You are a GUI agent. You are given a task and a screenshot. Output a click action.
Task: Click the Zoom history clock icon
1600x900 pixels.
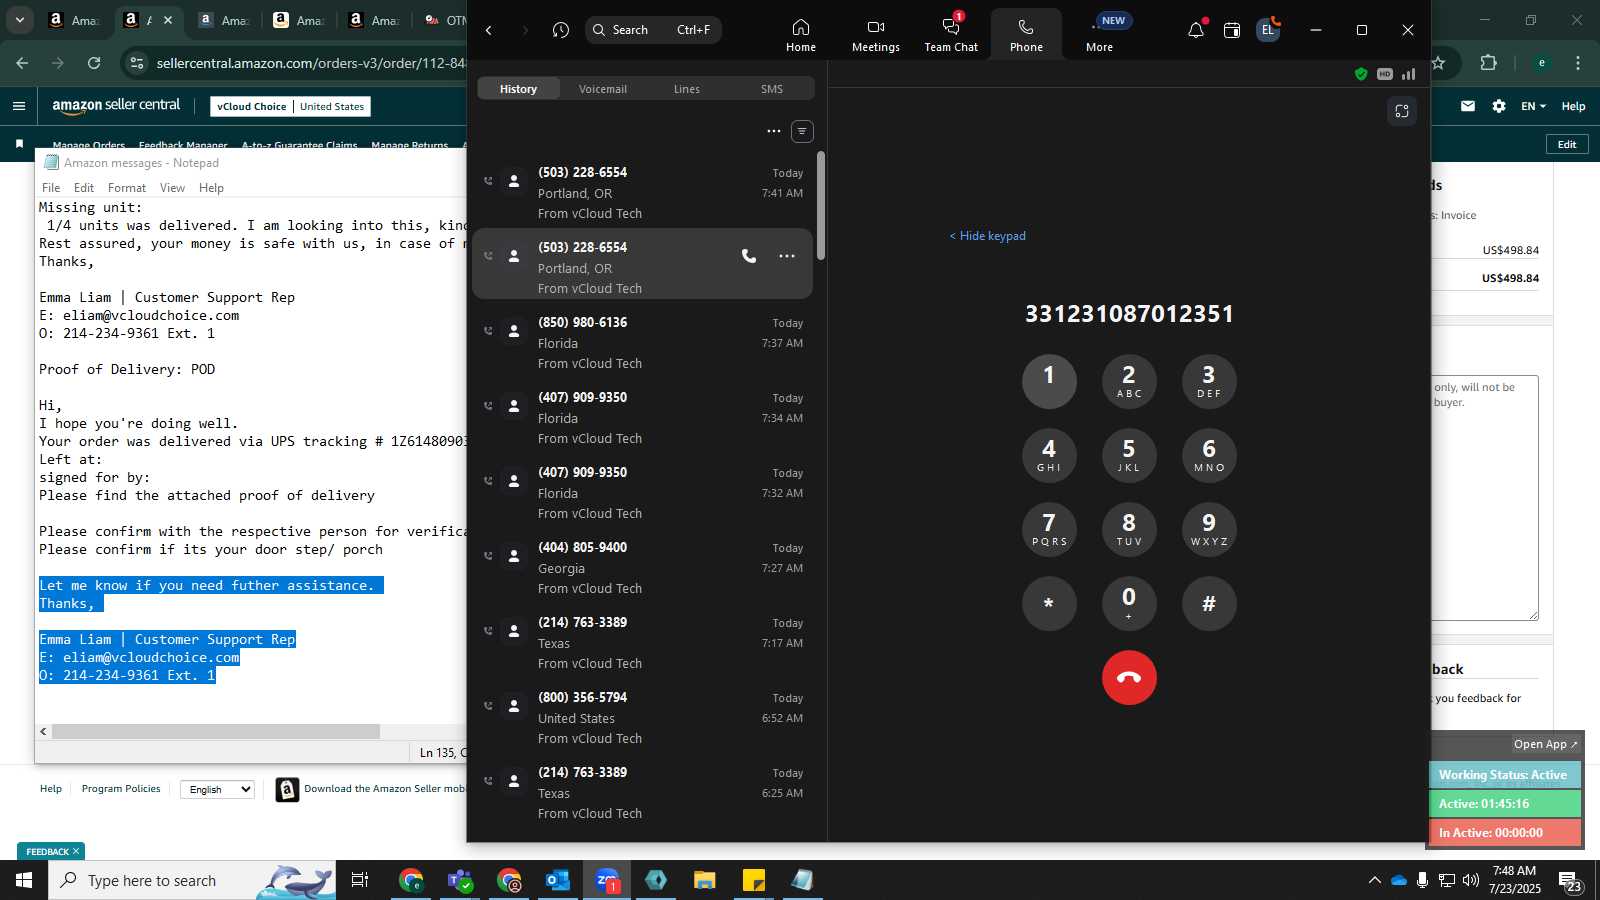point(561,30)
